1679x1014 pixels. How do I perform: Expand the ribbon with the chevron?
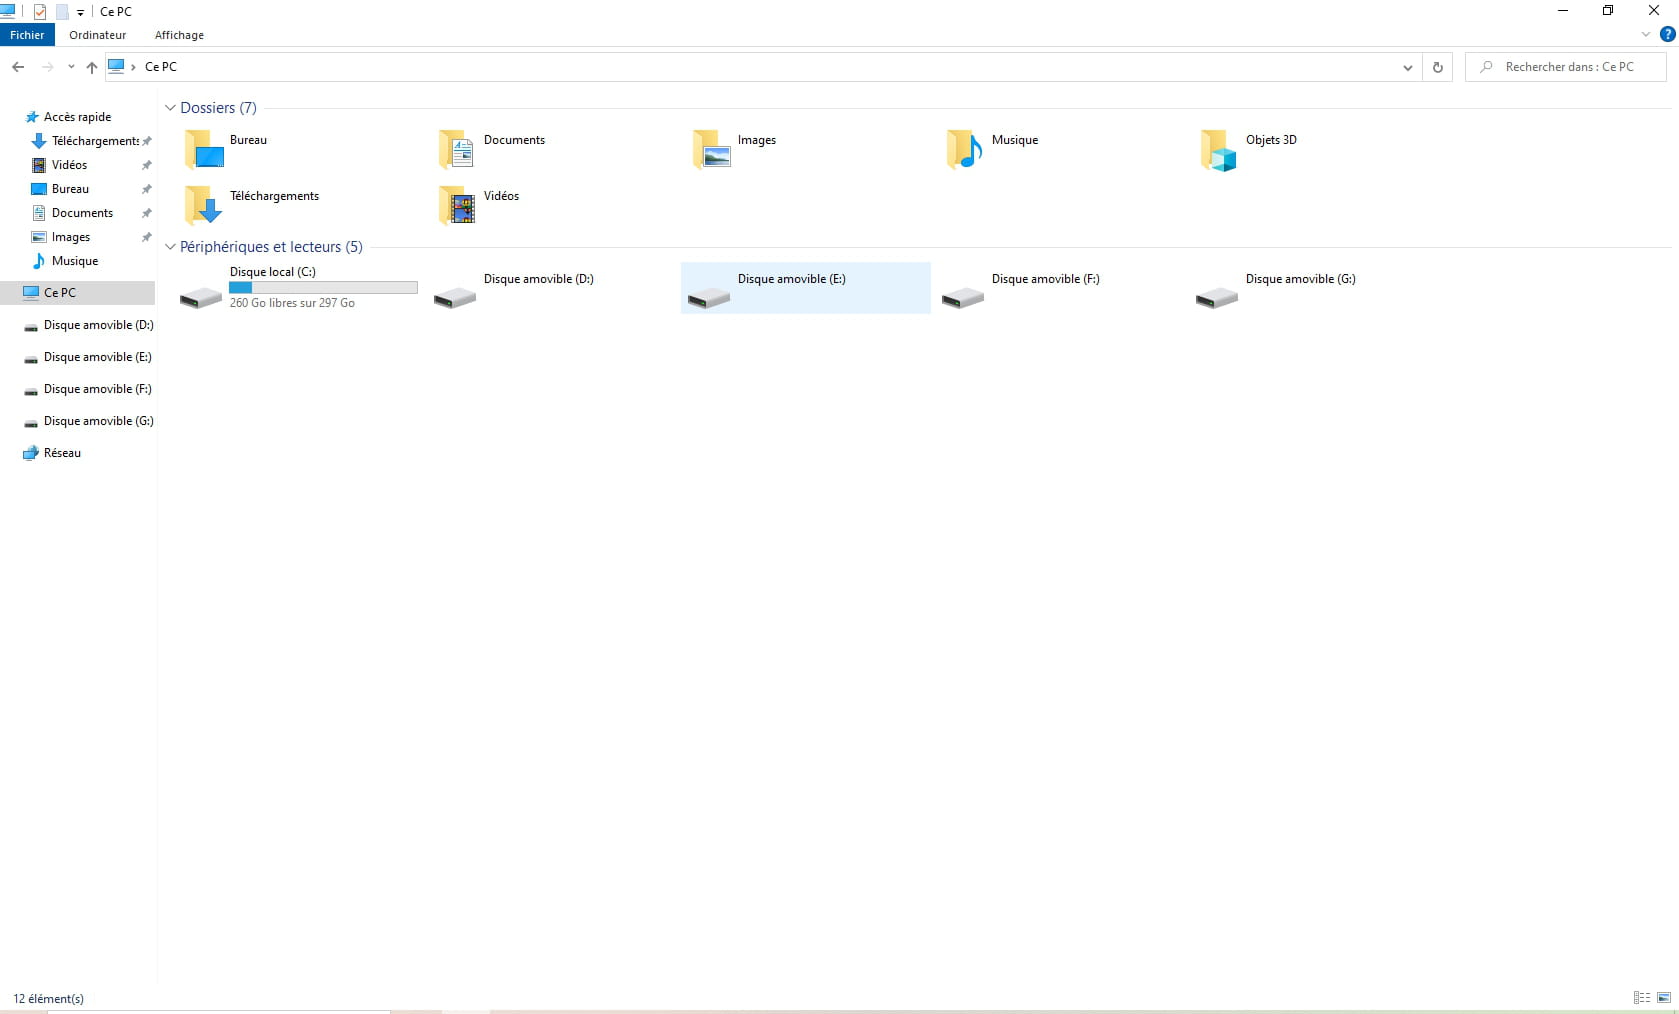[x=1646, y=34]
